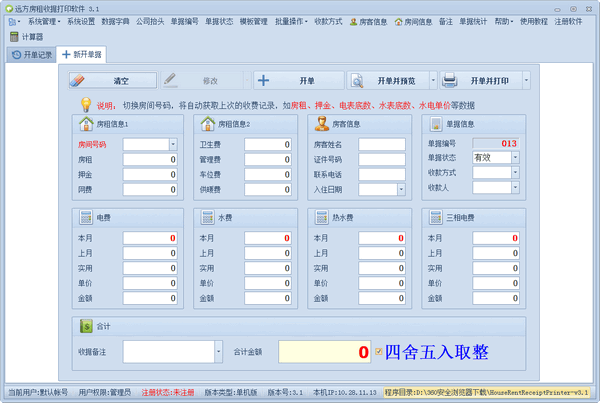This screenshot has width=600, height=403.
Task: Open 房客信息 in the toolbar
Action: pos(369,20)
